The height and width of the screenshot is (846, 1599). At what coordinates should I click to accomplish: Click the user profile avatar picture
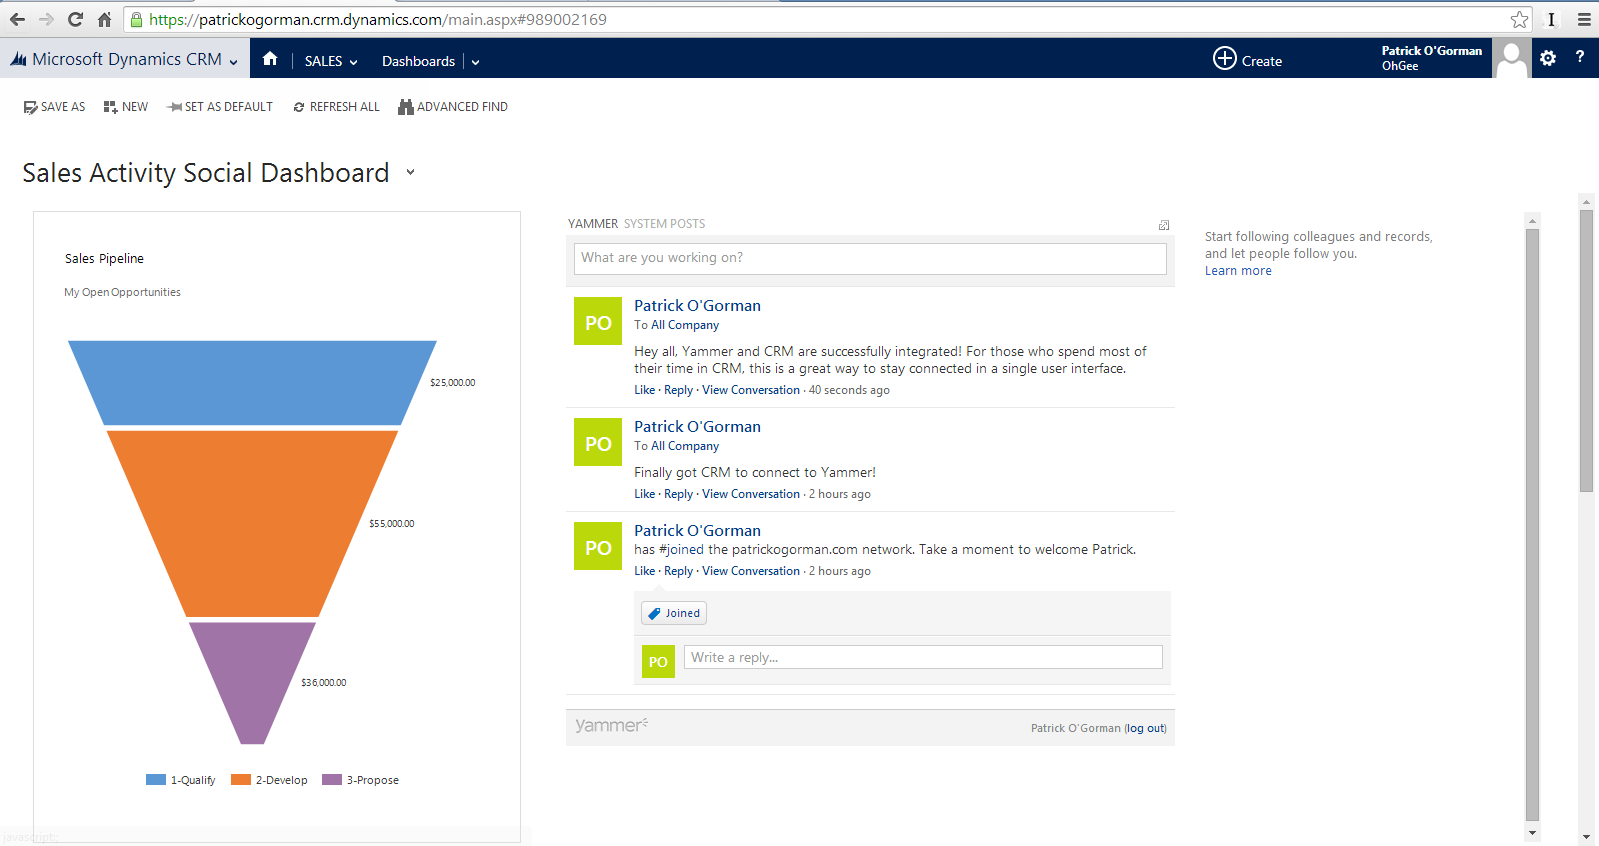click(1511, 58)
